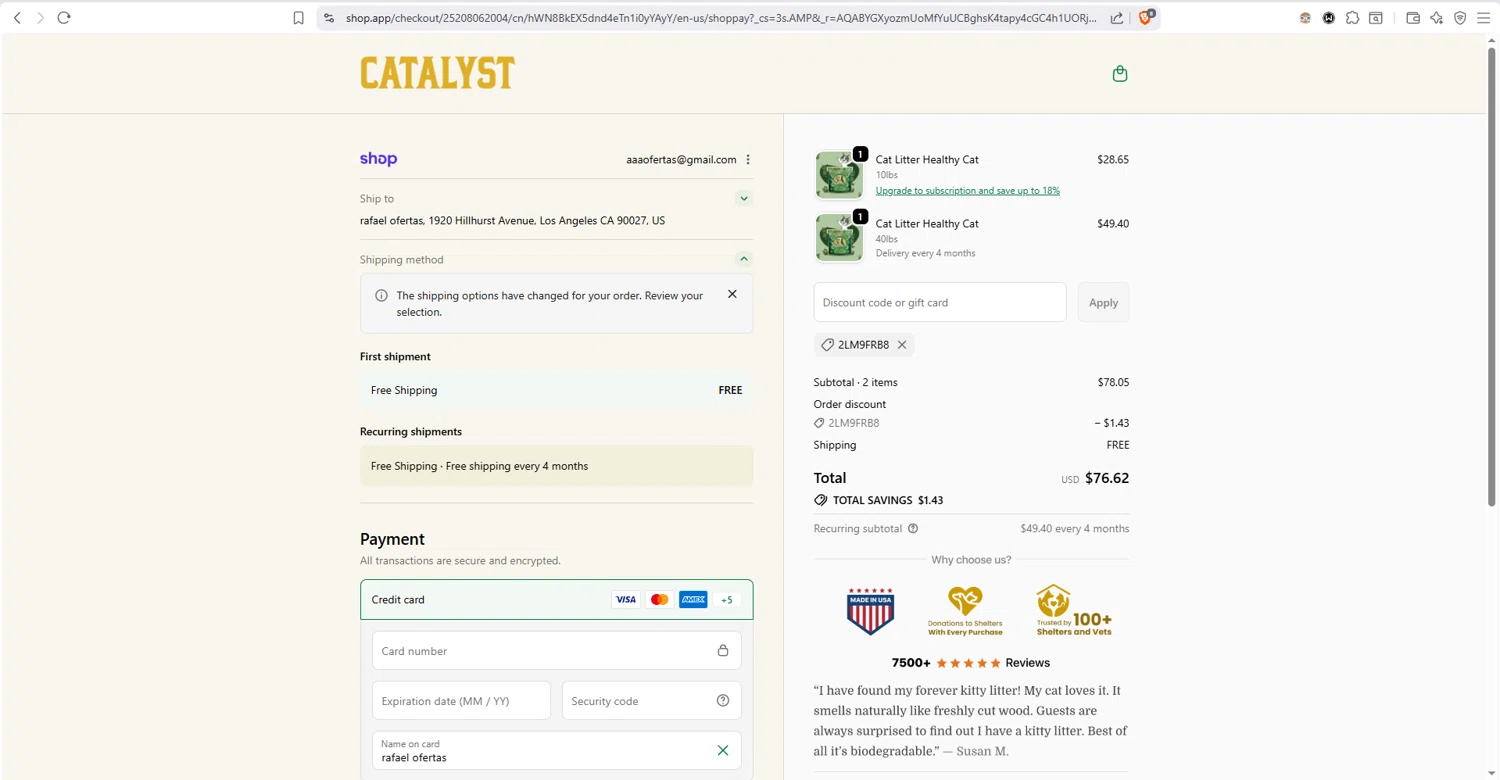Click the Susan M. review quote

click(970, 720)
